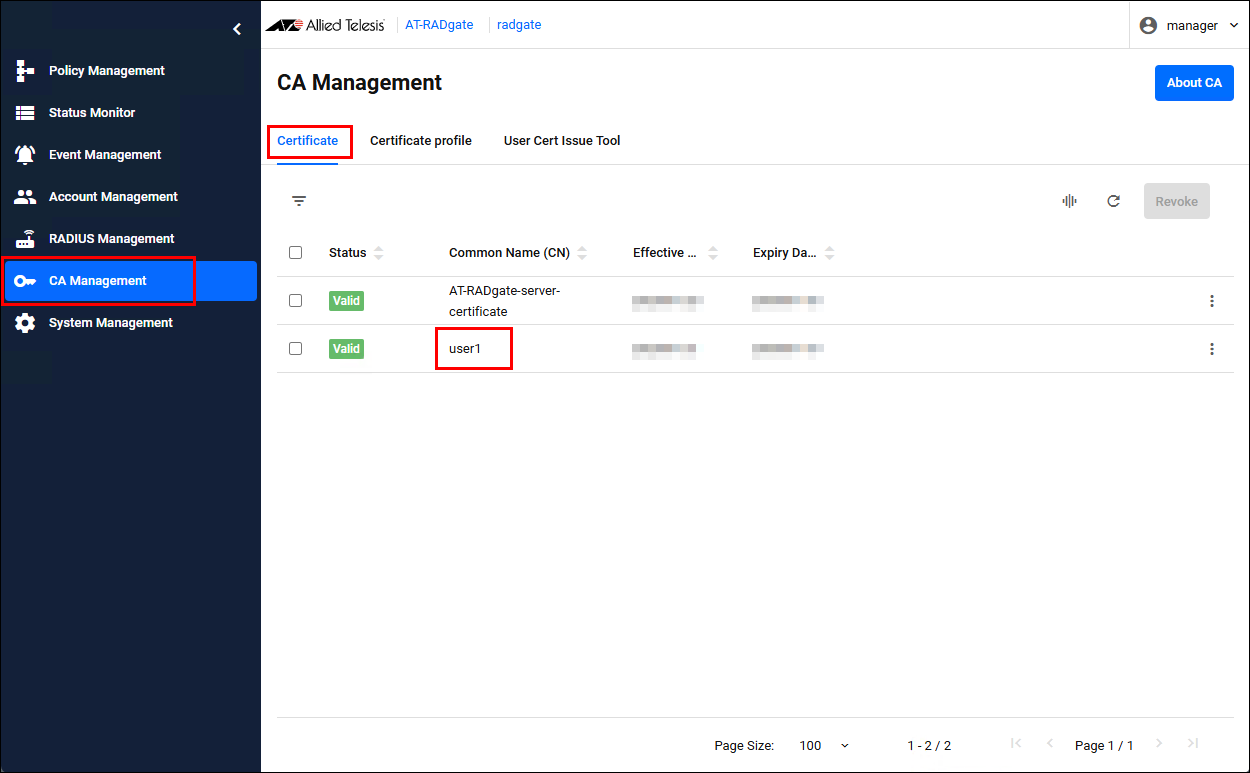The width and height of the screenshot is (1250, 773).
Task: Click the Account Management people icon
Action: (x=26, y=197)
